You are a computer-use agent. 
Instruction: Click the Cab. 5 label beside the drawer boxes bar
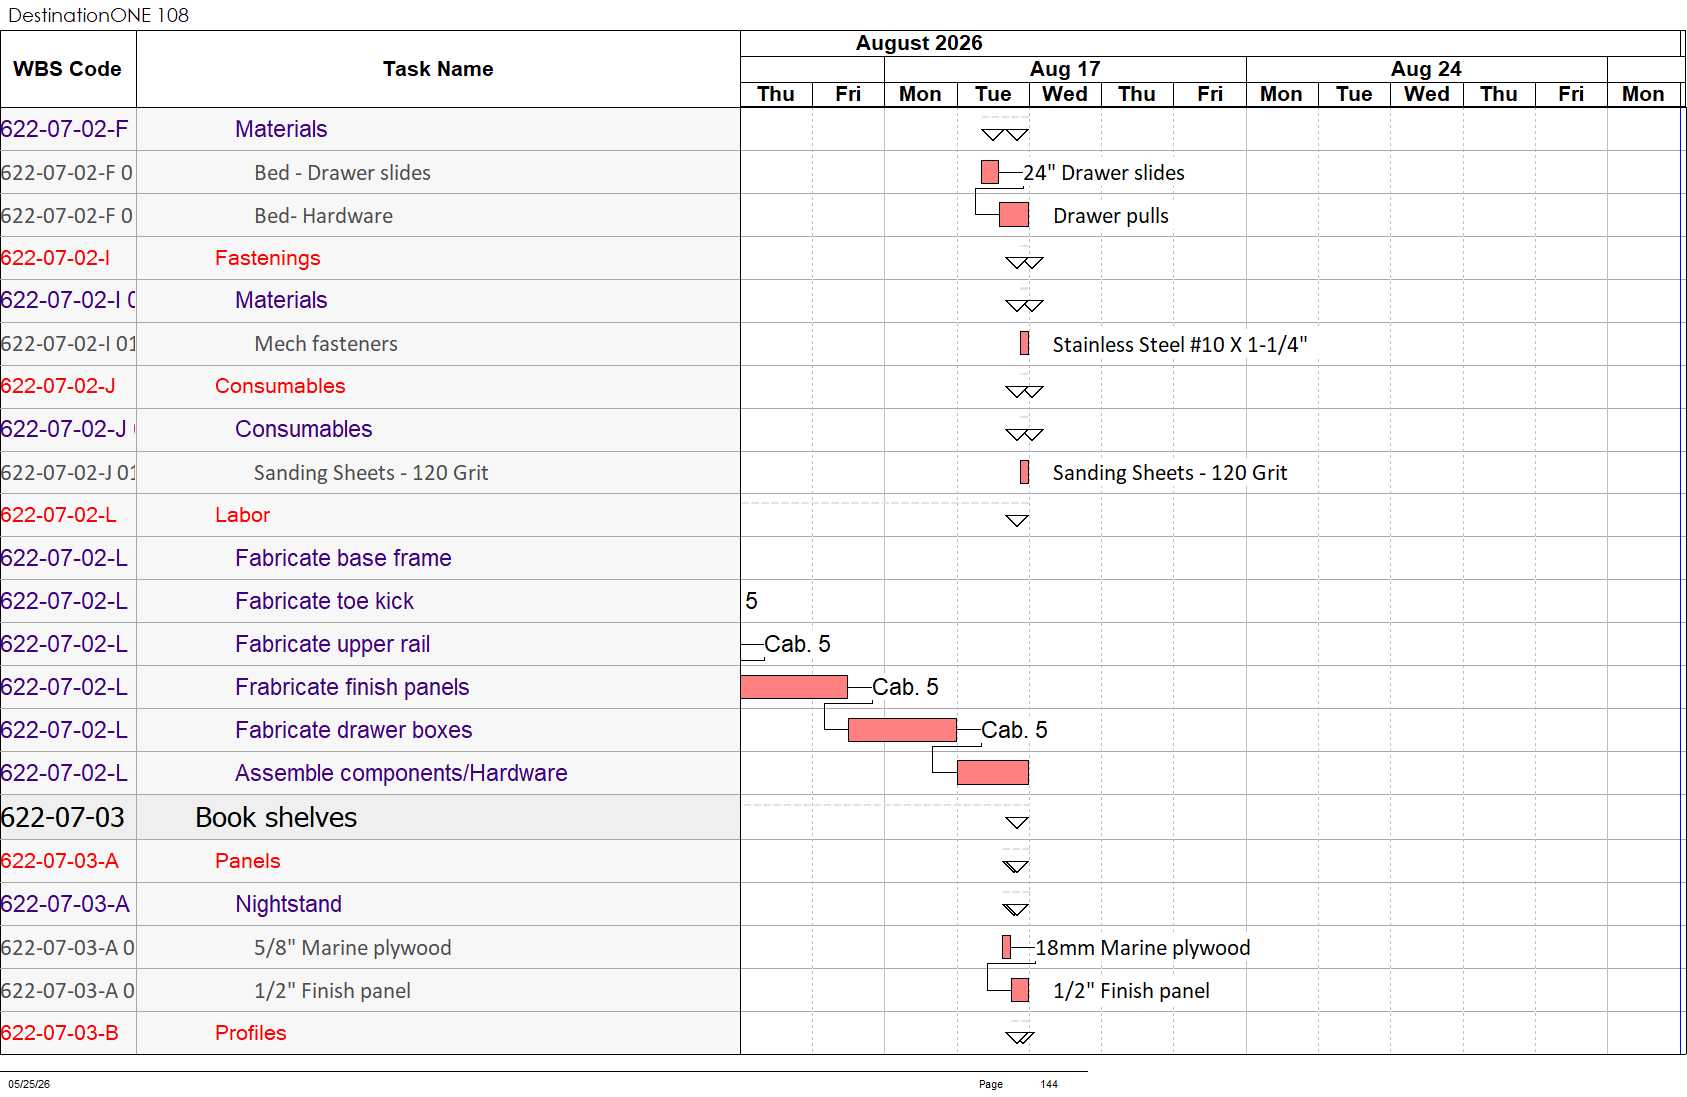point(1014,730)
